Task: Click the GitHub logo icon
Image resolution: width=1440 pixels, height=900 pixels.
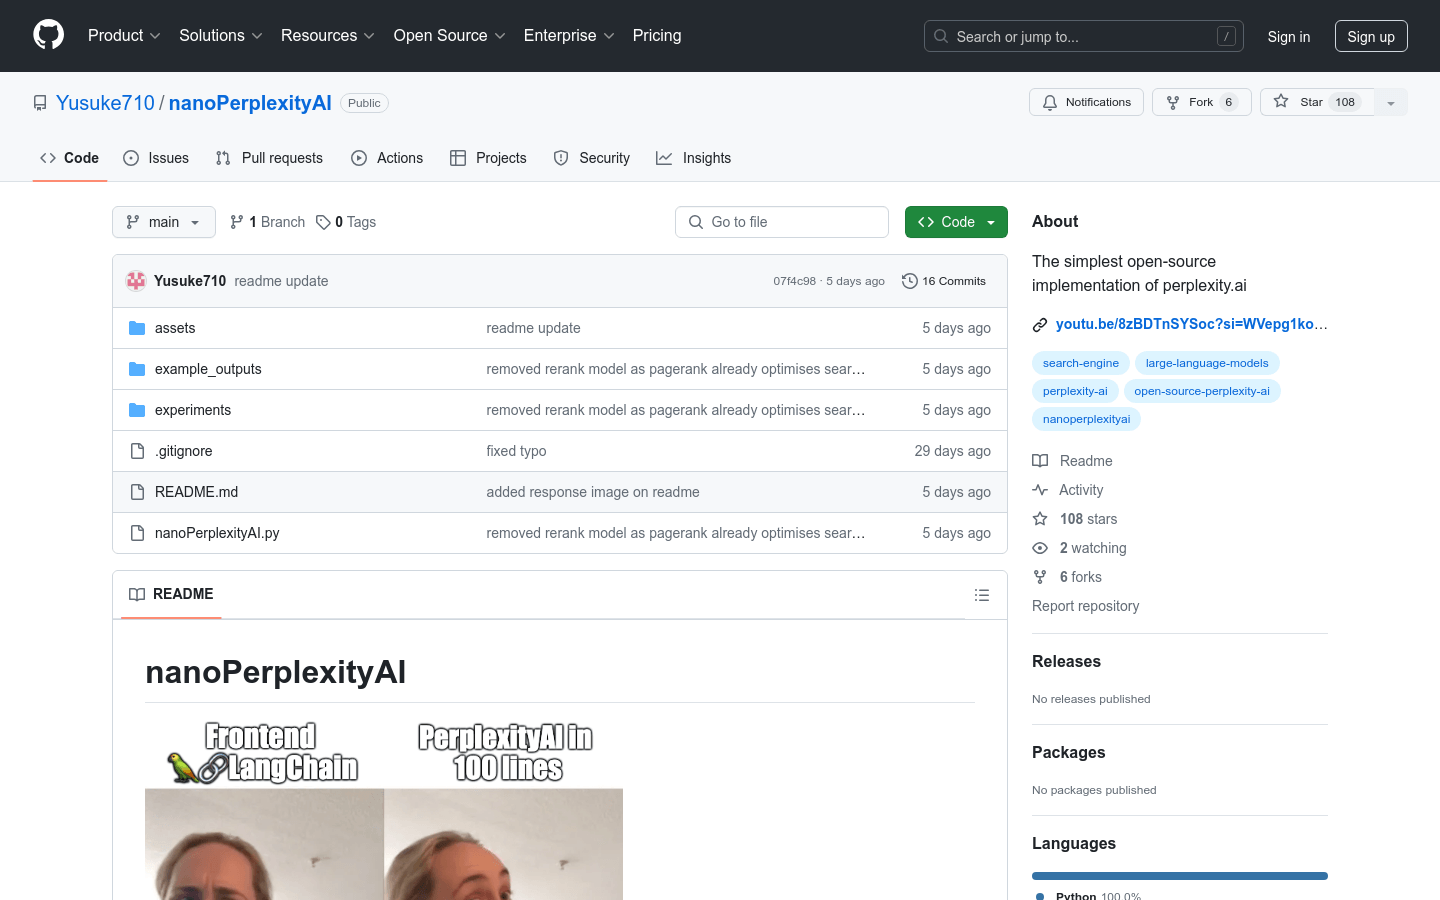Action: pos(48,35)
